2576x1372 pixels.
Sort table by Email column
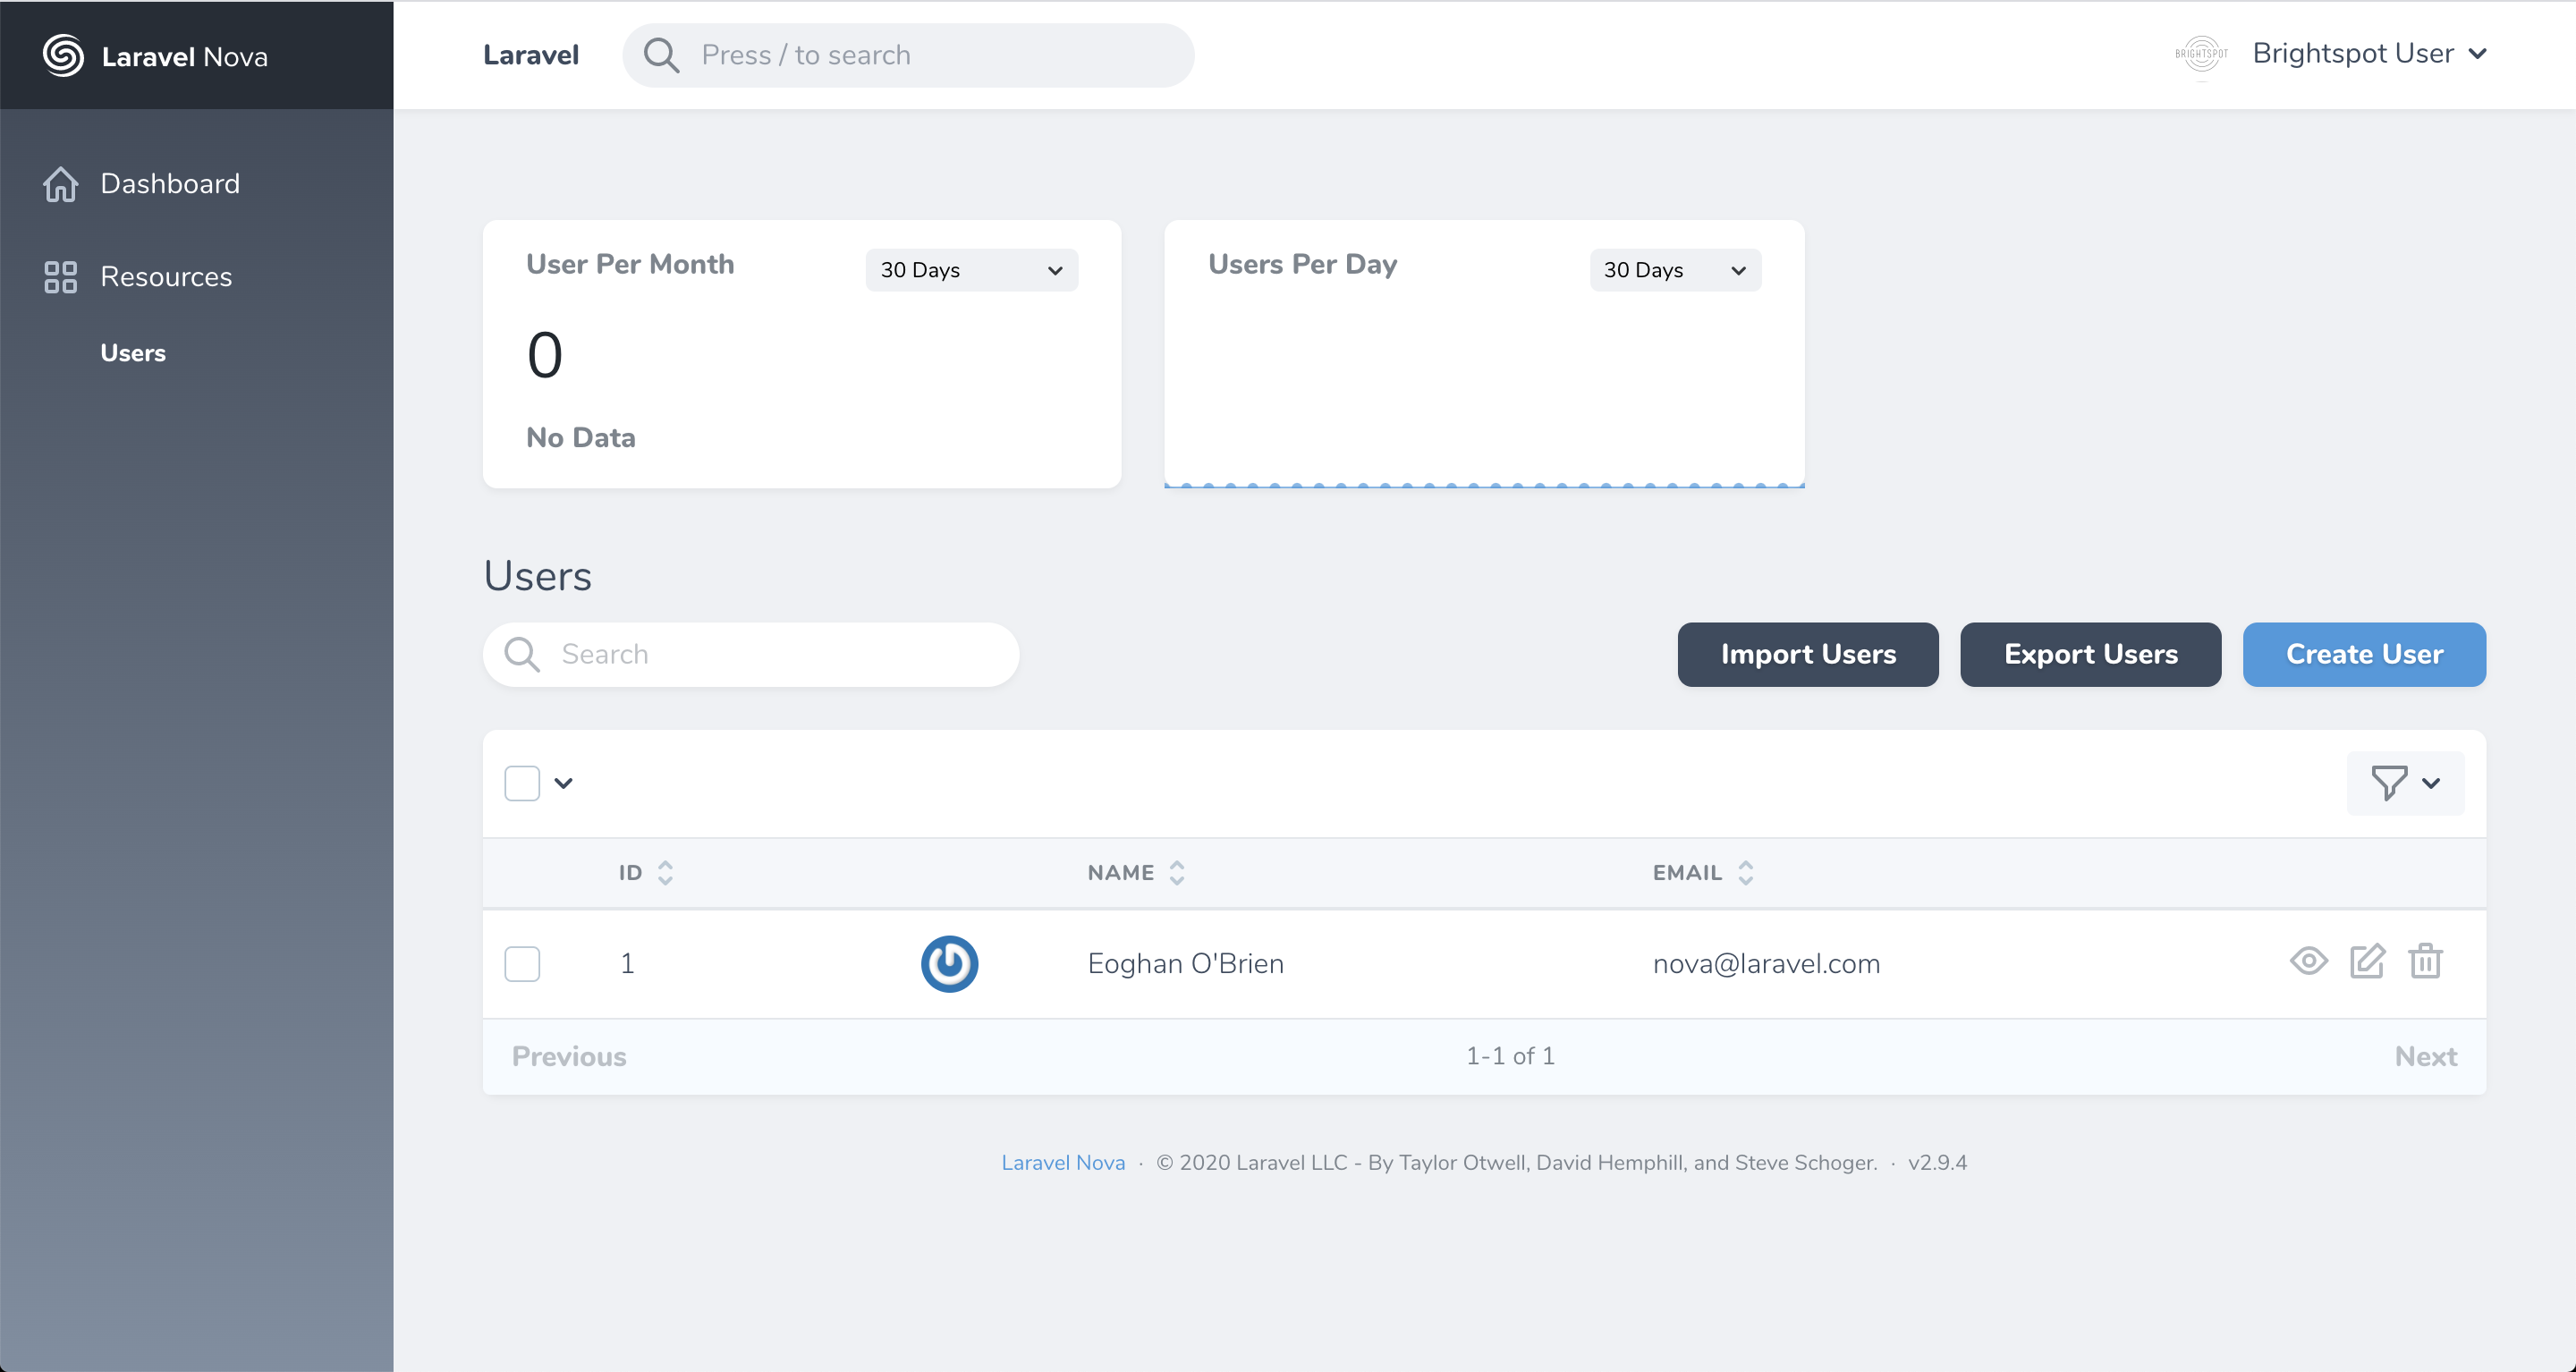pyautogui.click(x=1745, y=873)
